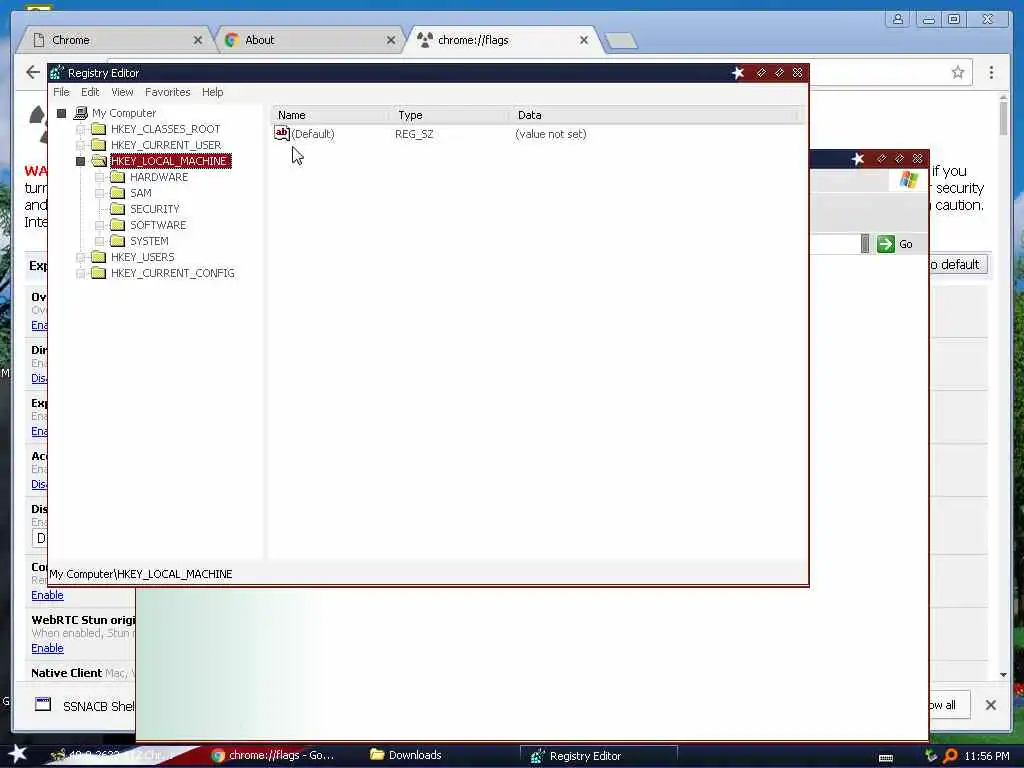Screen dimensions: 1024x768
Task: Click the Registry Editor title bar icon
Action: coord(57,73)
